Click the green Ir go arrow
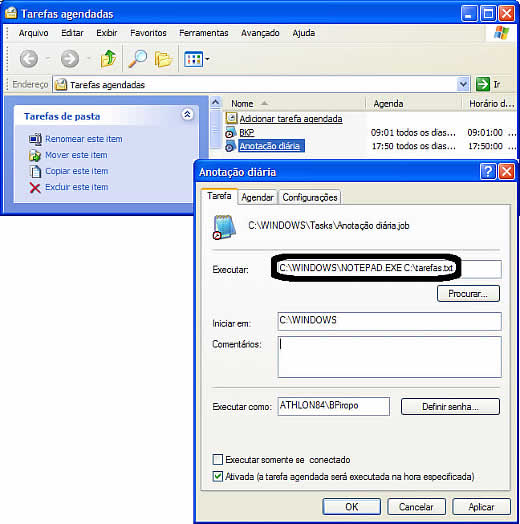 point(483,84)
